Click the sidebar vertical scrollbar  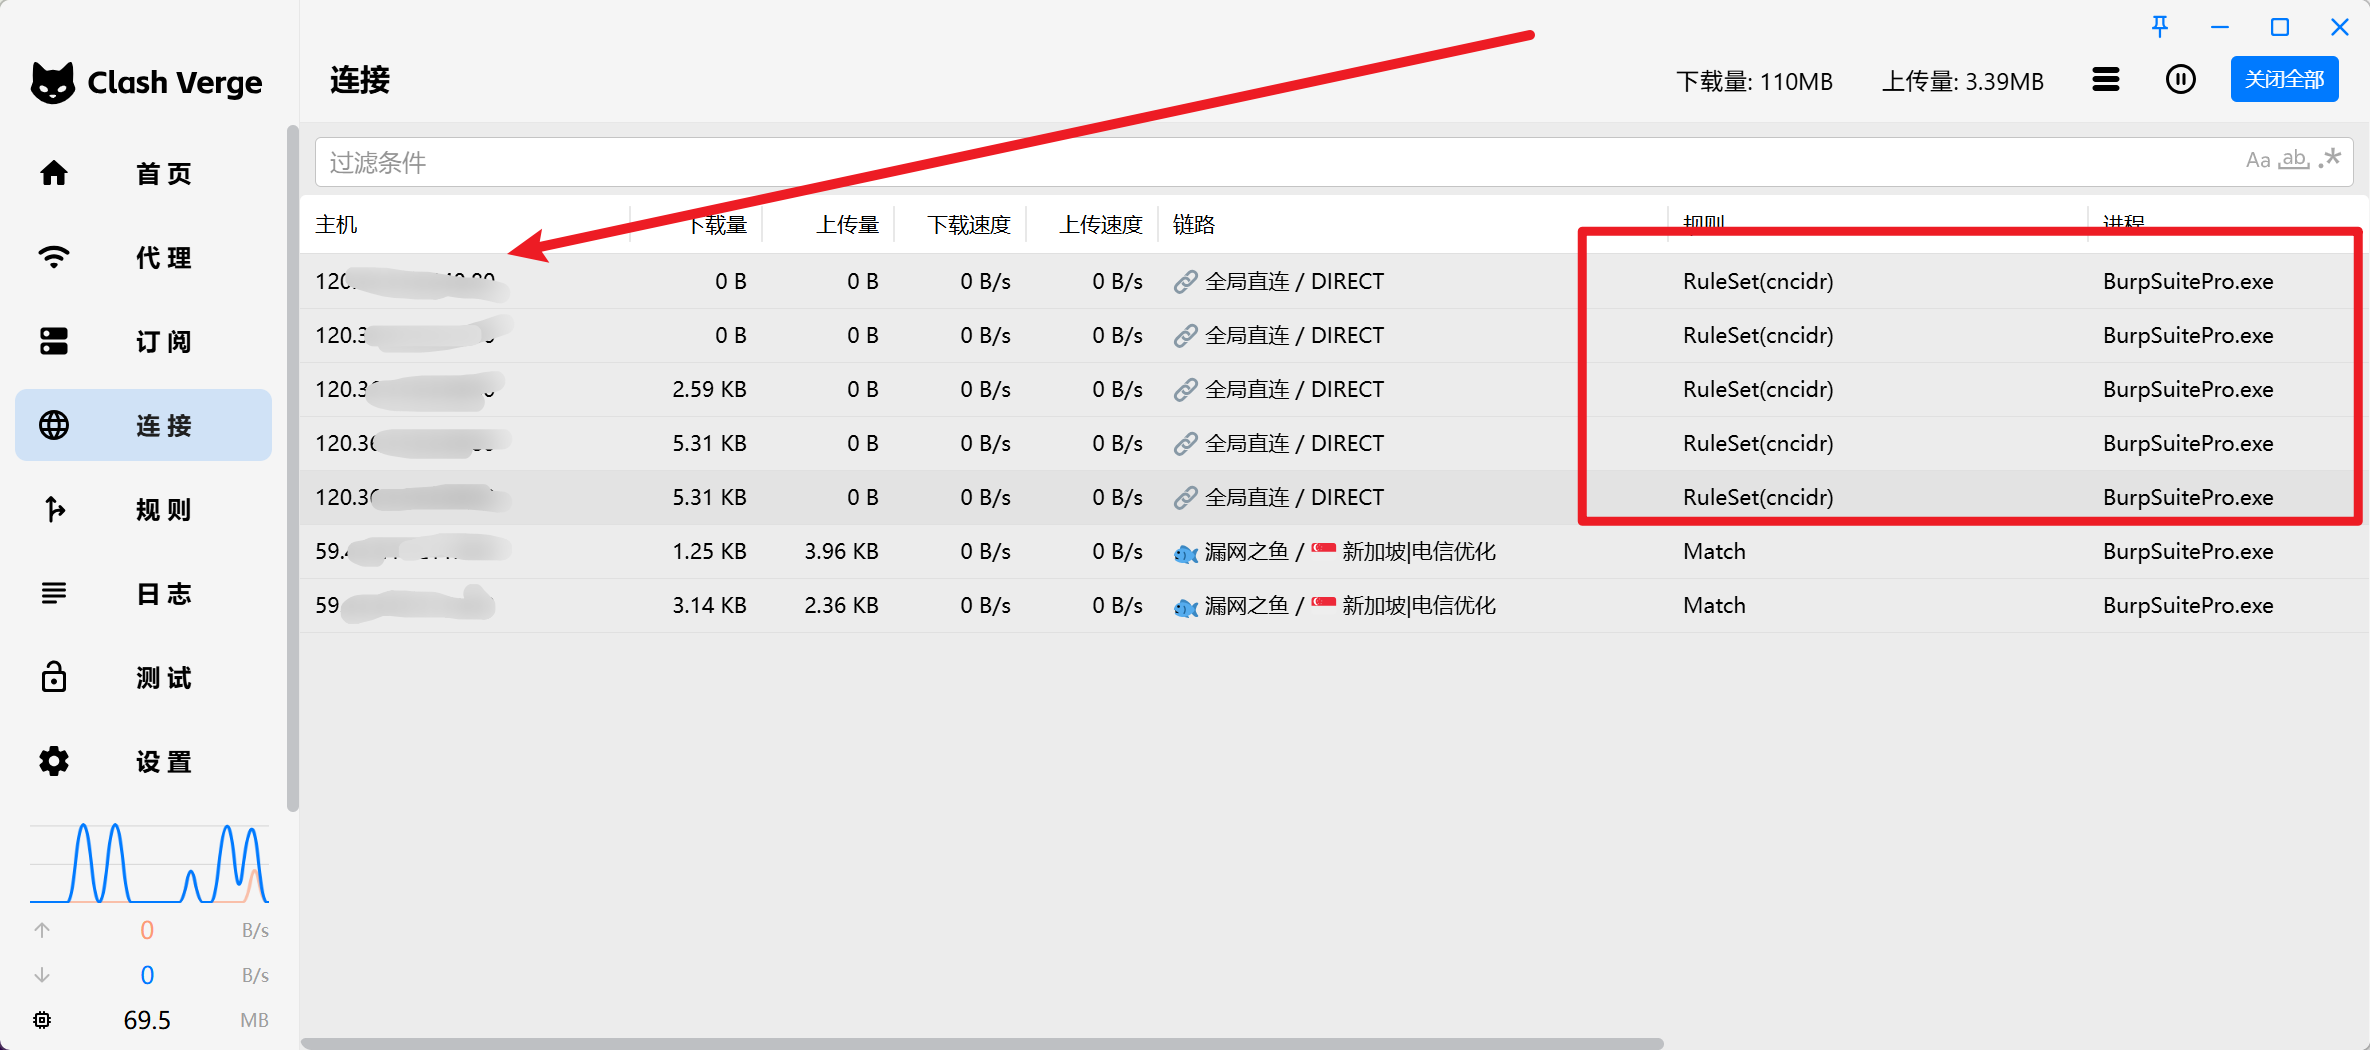coord(293,468)
